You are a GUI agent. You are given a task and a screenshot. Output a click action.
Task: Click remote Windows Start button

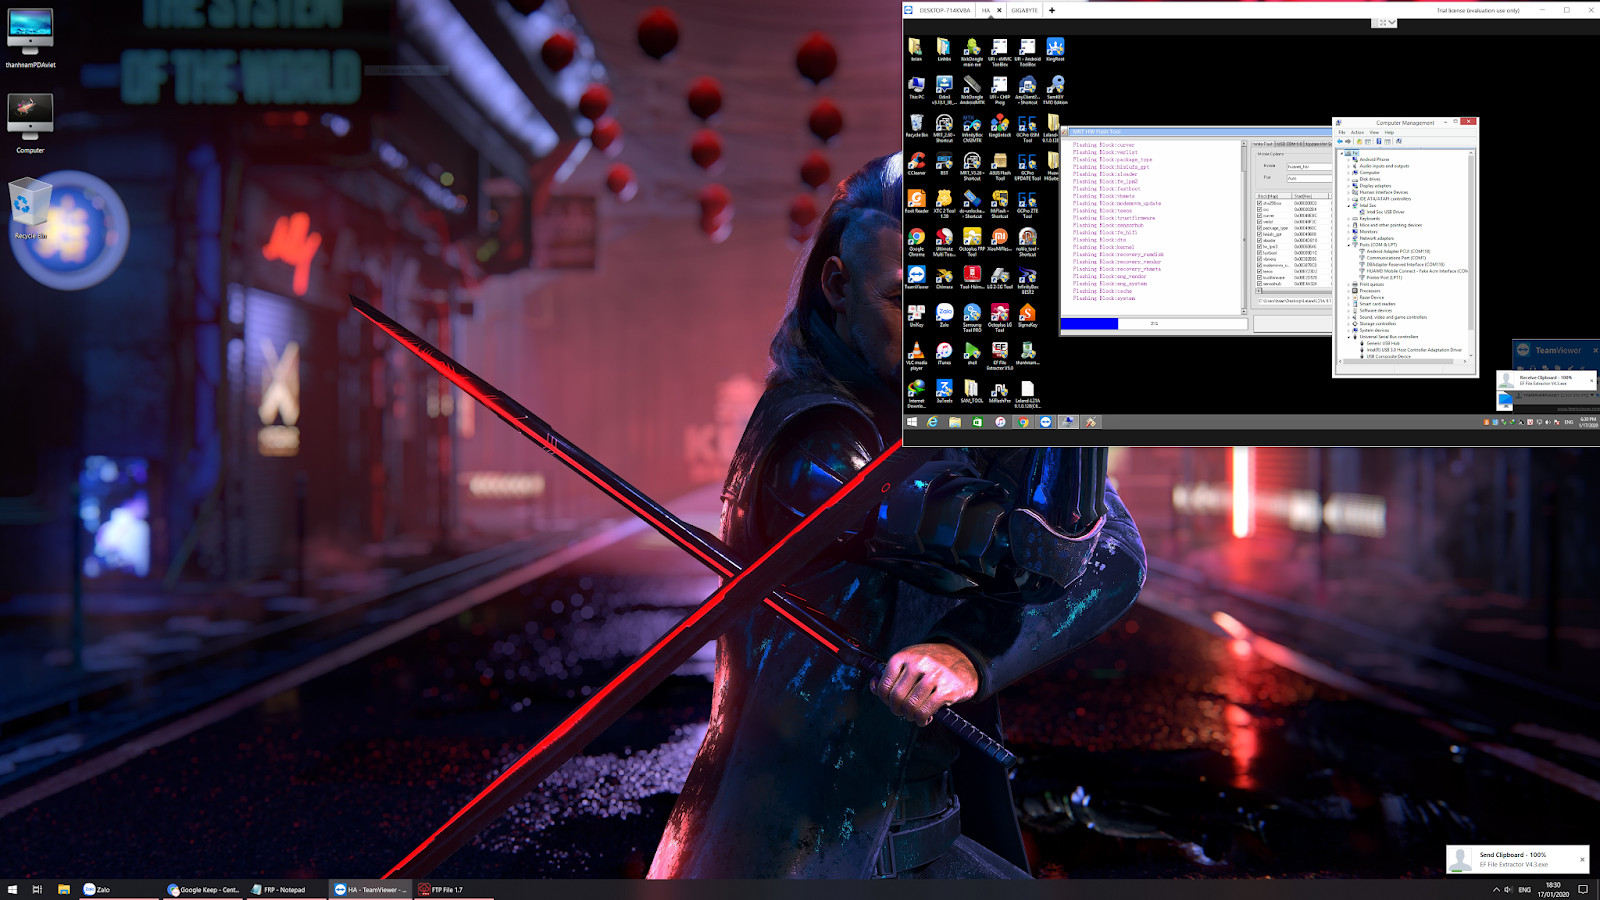[x=912, y=422]
